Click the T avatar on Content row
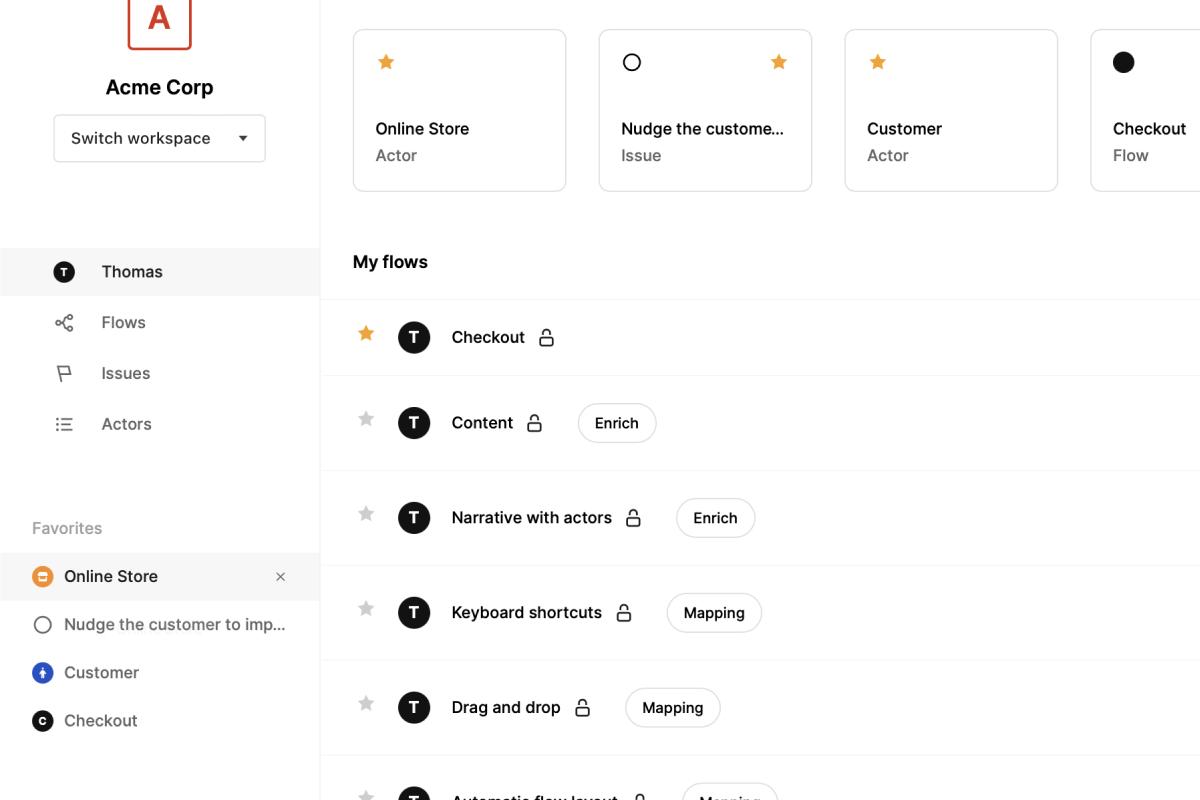 click(x=414, y=423)
